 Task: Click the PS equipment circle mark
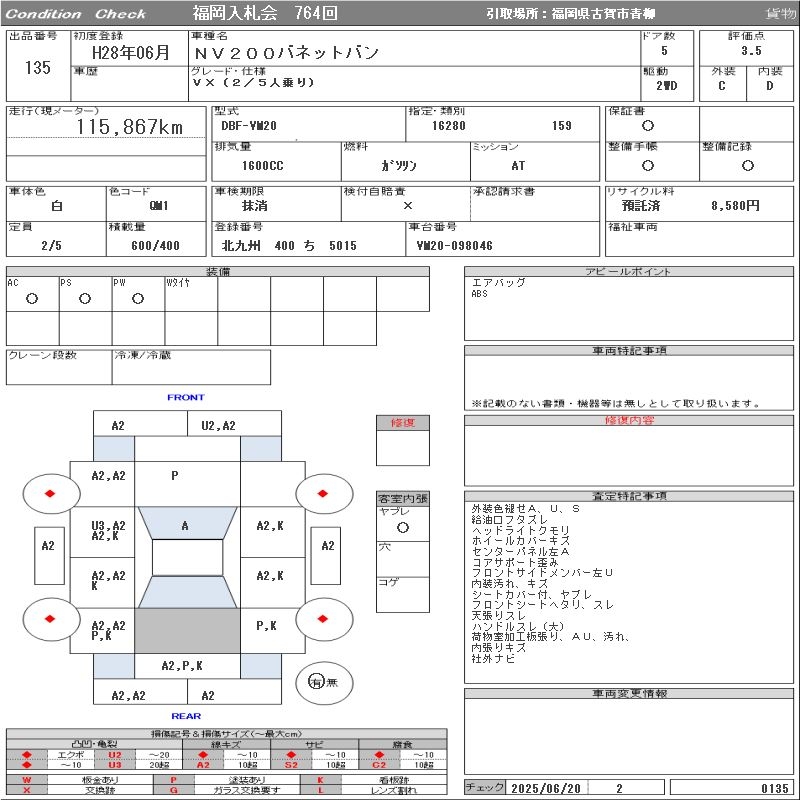[x=85, y=298]
